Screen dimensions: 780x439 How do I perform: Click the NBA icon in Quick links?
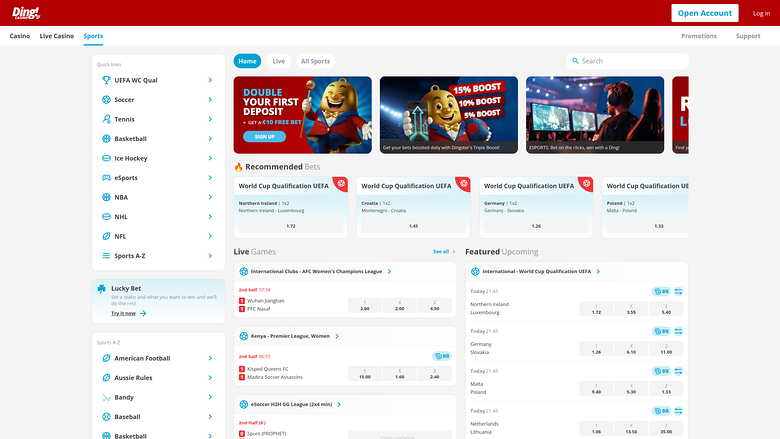pos(106,197)
